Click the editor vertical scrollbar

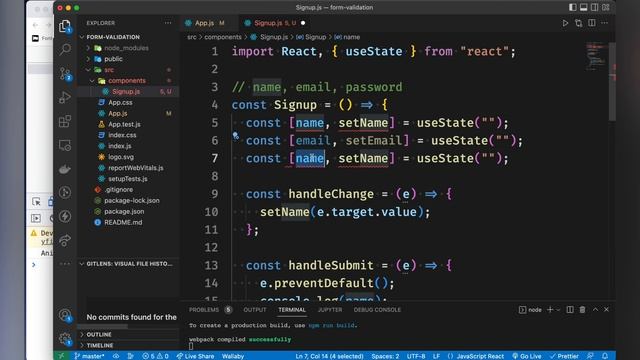click(x=612, y=82)
